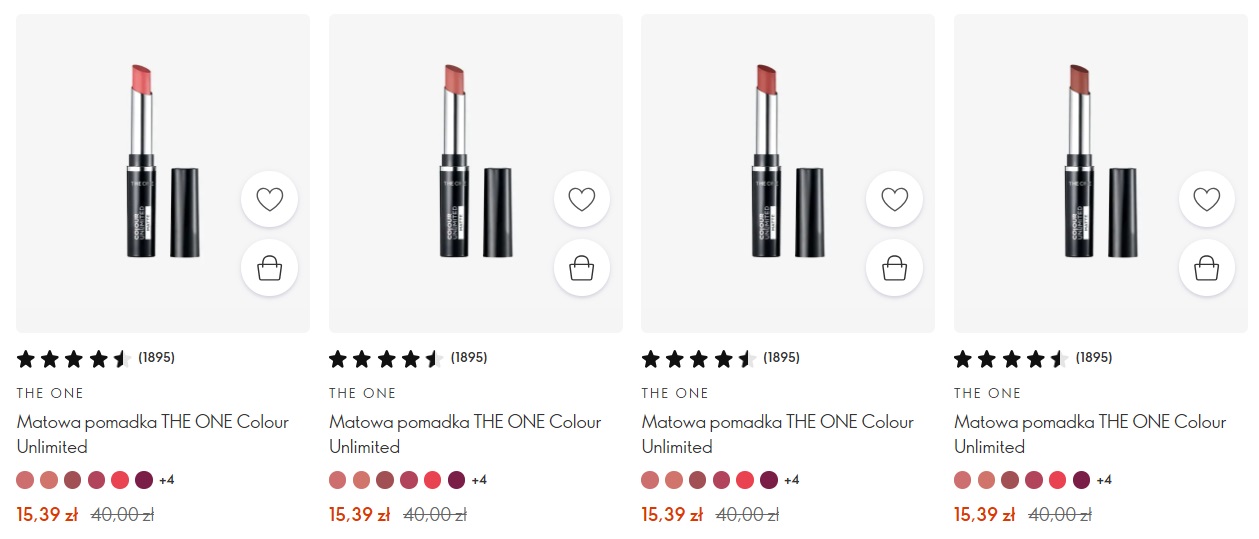Add first lipstick to wishlist heart
This screenshot has width=1259, height=539.
[x=270, y=199]
